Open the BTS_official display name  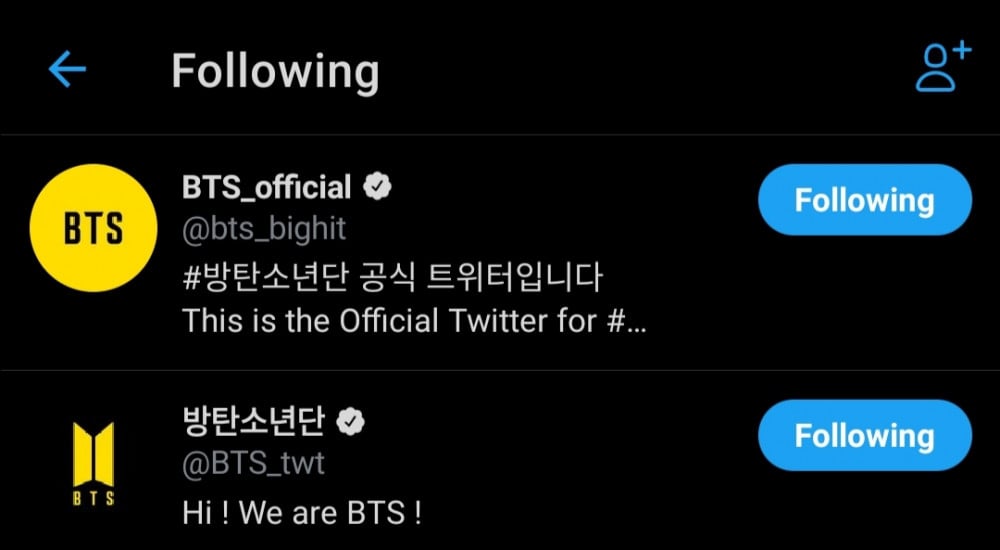(x=267, y=187)
